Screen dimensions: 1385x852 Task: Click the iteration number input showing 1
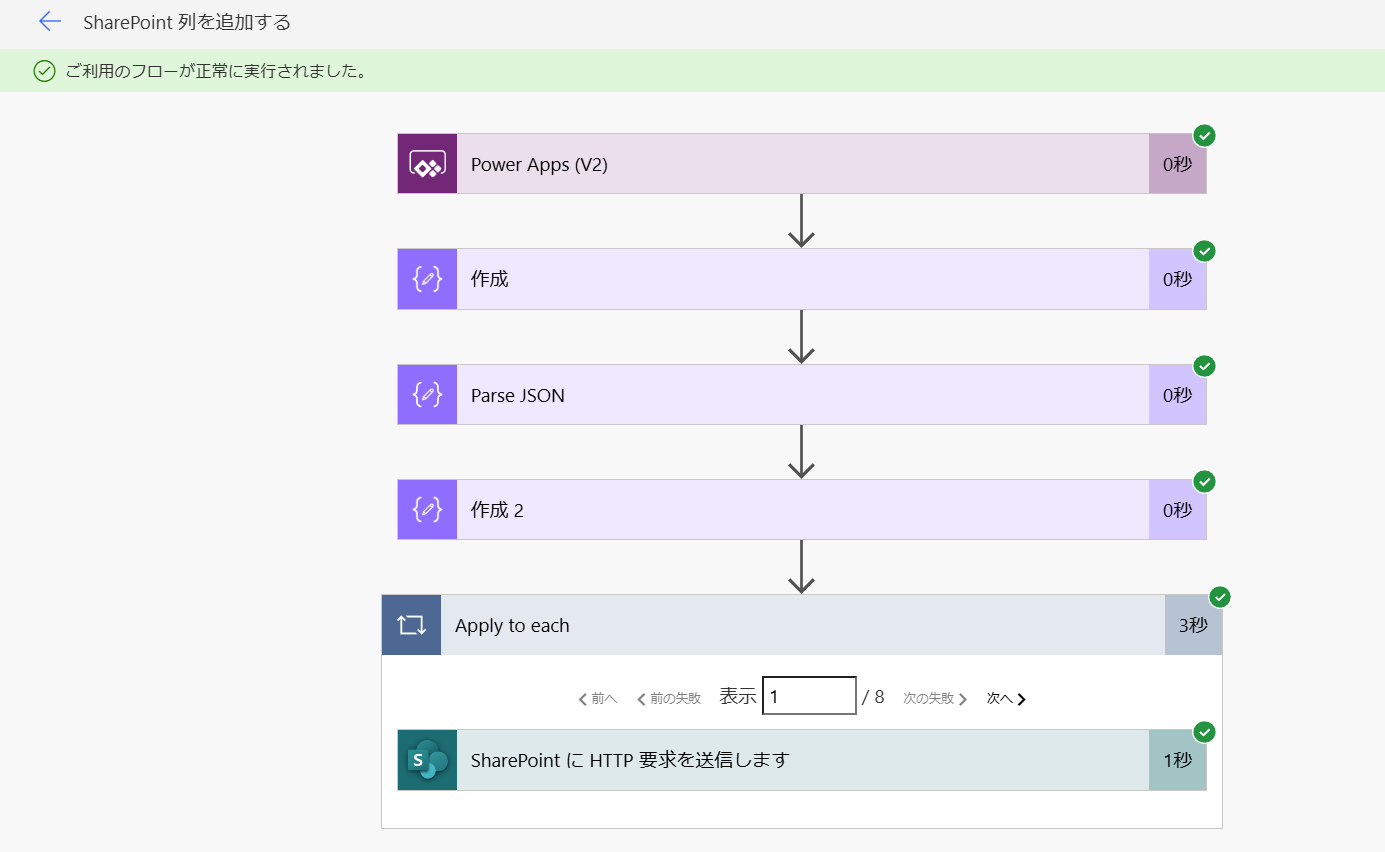[x=809, y=696]
